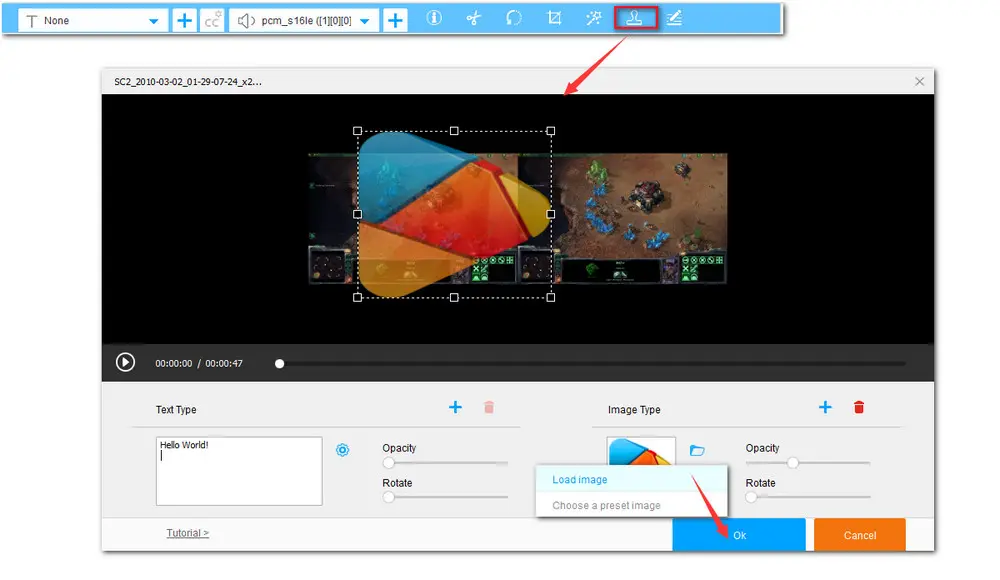Add a new image watermark
The width and height of the screenshot is (1000, 580).
point(825,407)
